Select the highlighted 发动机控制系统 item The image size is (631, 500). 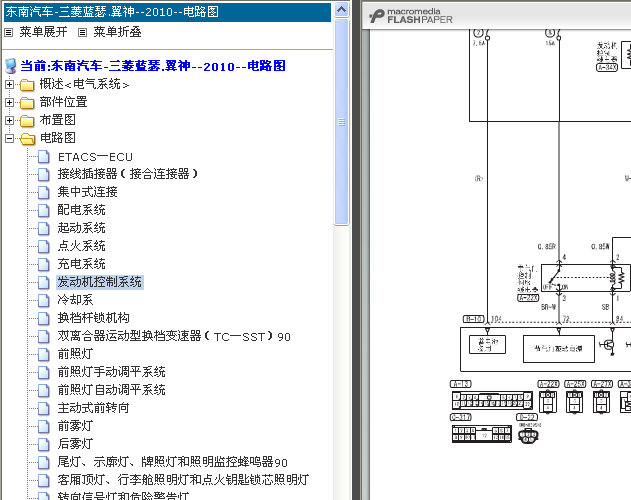(x=99, y=282)
